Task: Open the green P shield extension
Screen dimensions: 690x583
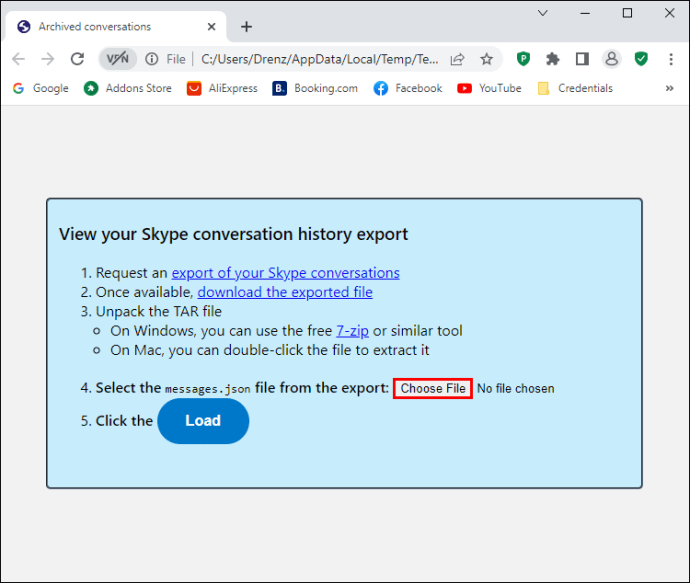Action: 523,59
